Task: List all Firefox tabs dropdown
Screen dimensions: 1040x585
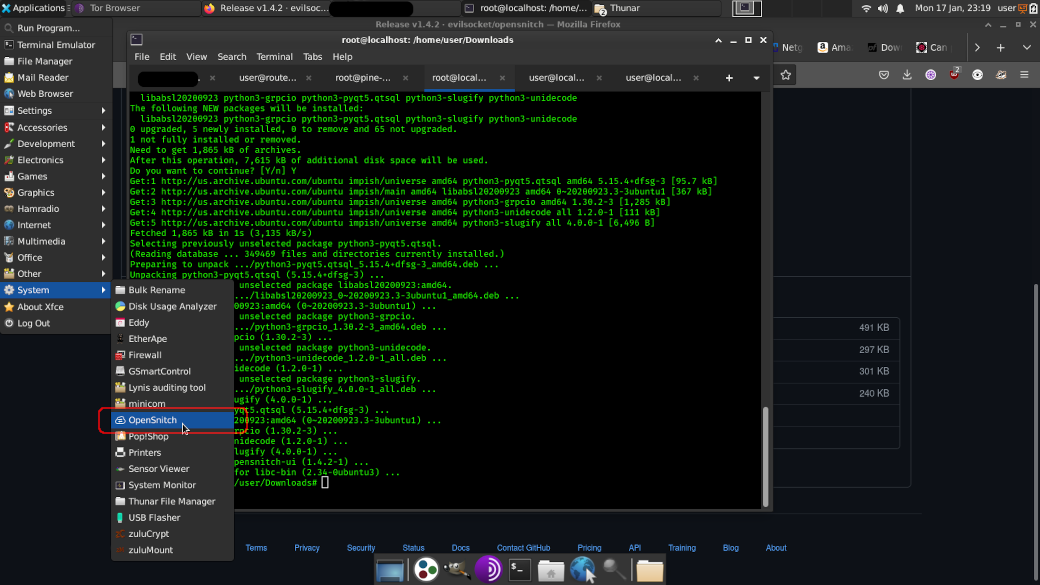Action: pos(1027,48)
